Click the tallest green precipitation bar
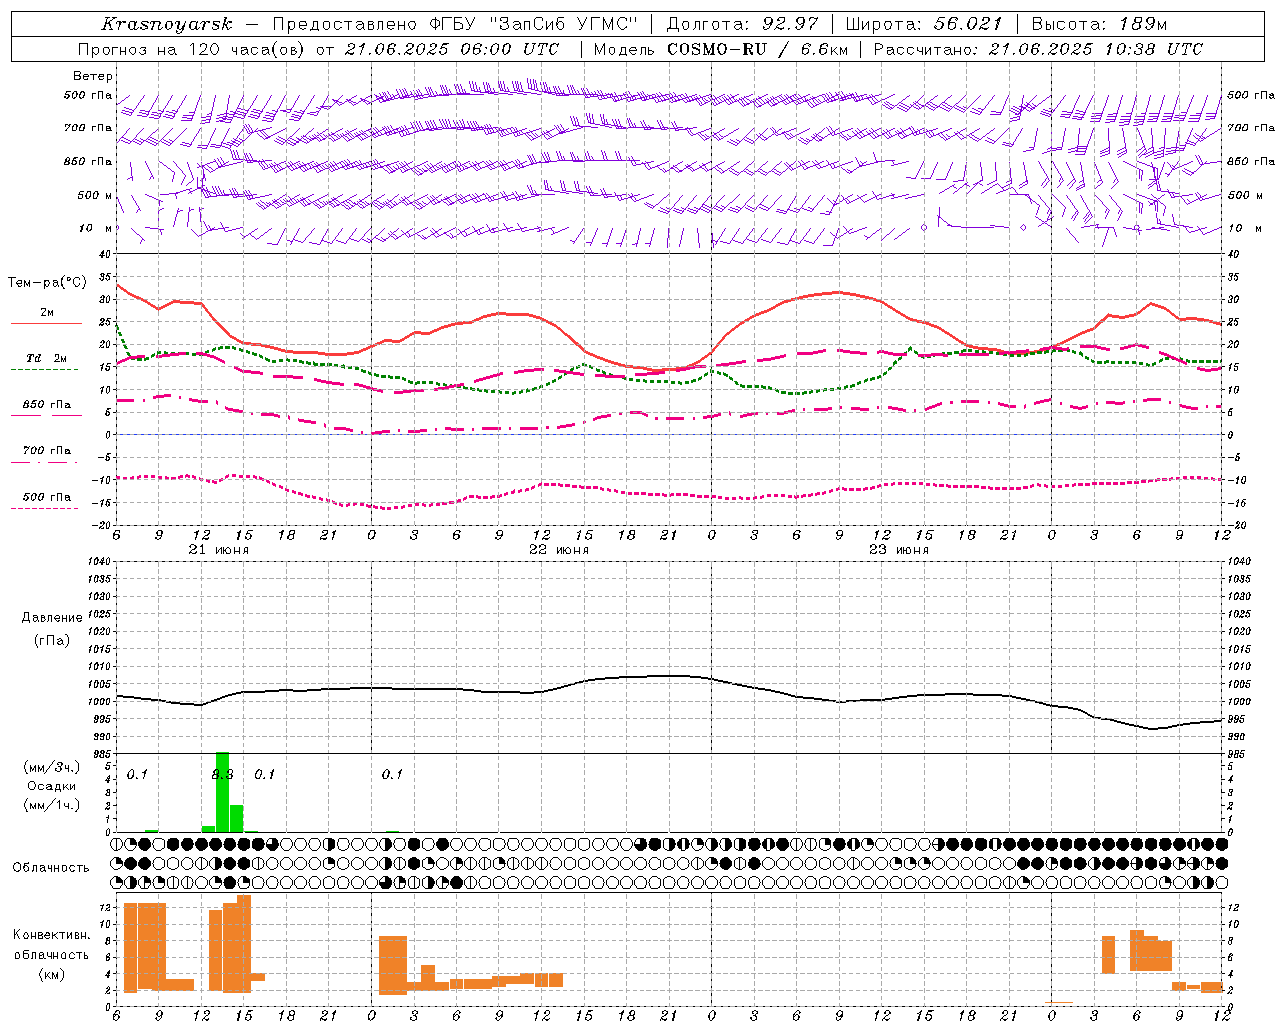 tap(223, 792)
